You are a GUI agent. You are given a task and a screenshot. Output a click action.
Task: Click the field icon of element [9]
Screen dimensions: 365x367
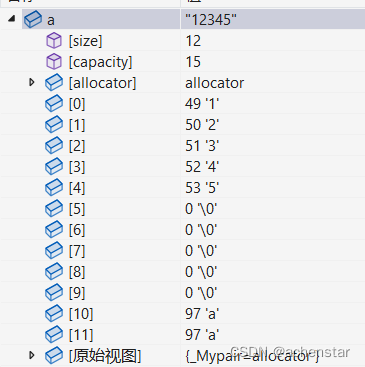click(x=54, y=293)
